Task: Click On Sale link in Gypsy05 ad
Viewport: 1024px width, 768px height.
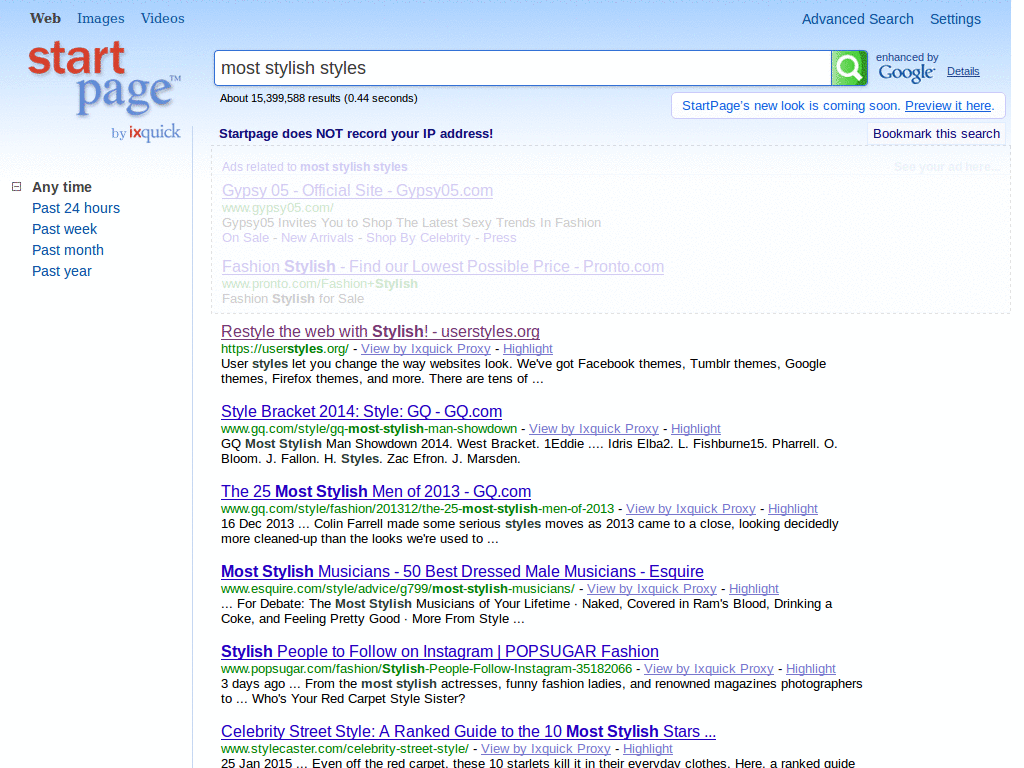Action: click(x=246, y=238)
